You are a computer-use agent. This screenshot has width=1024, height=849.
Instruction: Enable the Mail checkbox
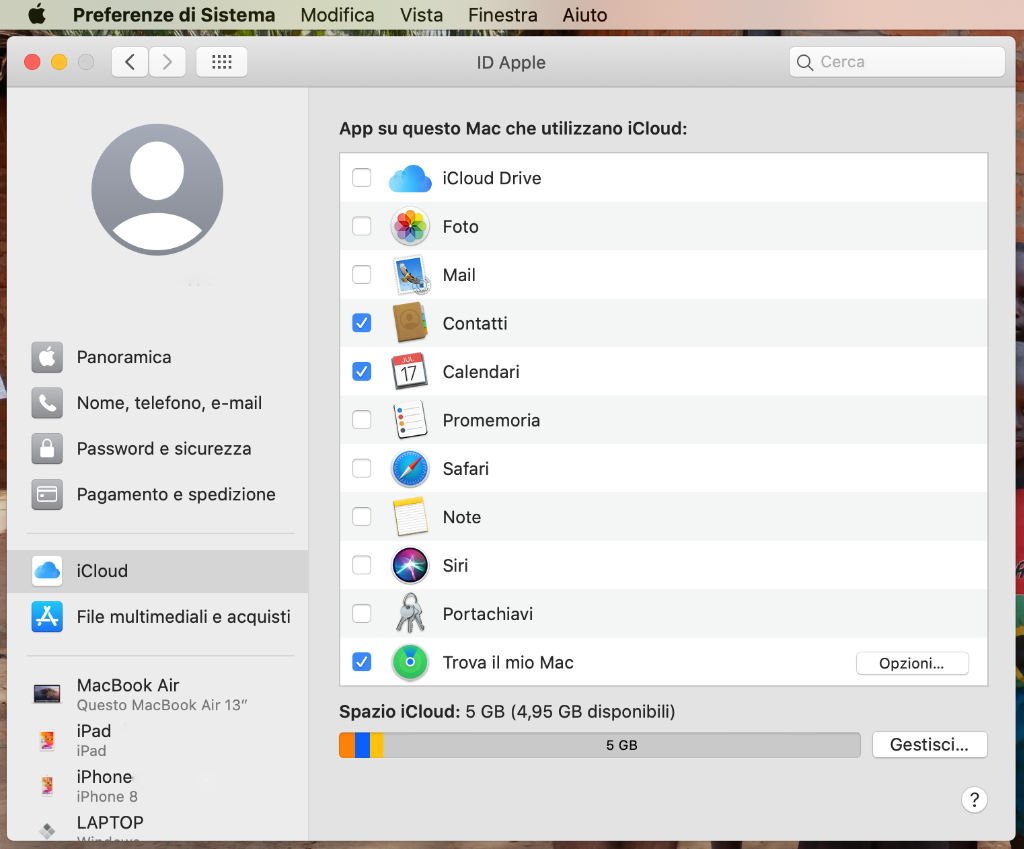click(x=362, y=274)
